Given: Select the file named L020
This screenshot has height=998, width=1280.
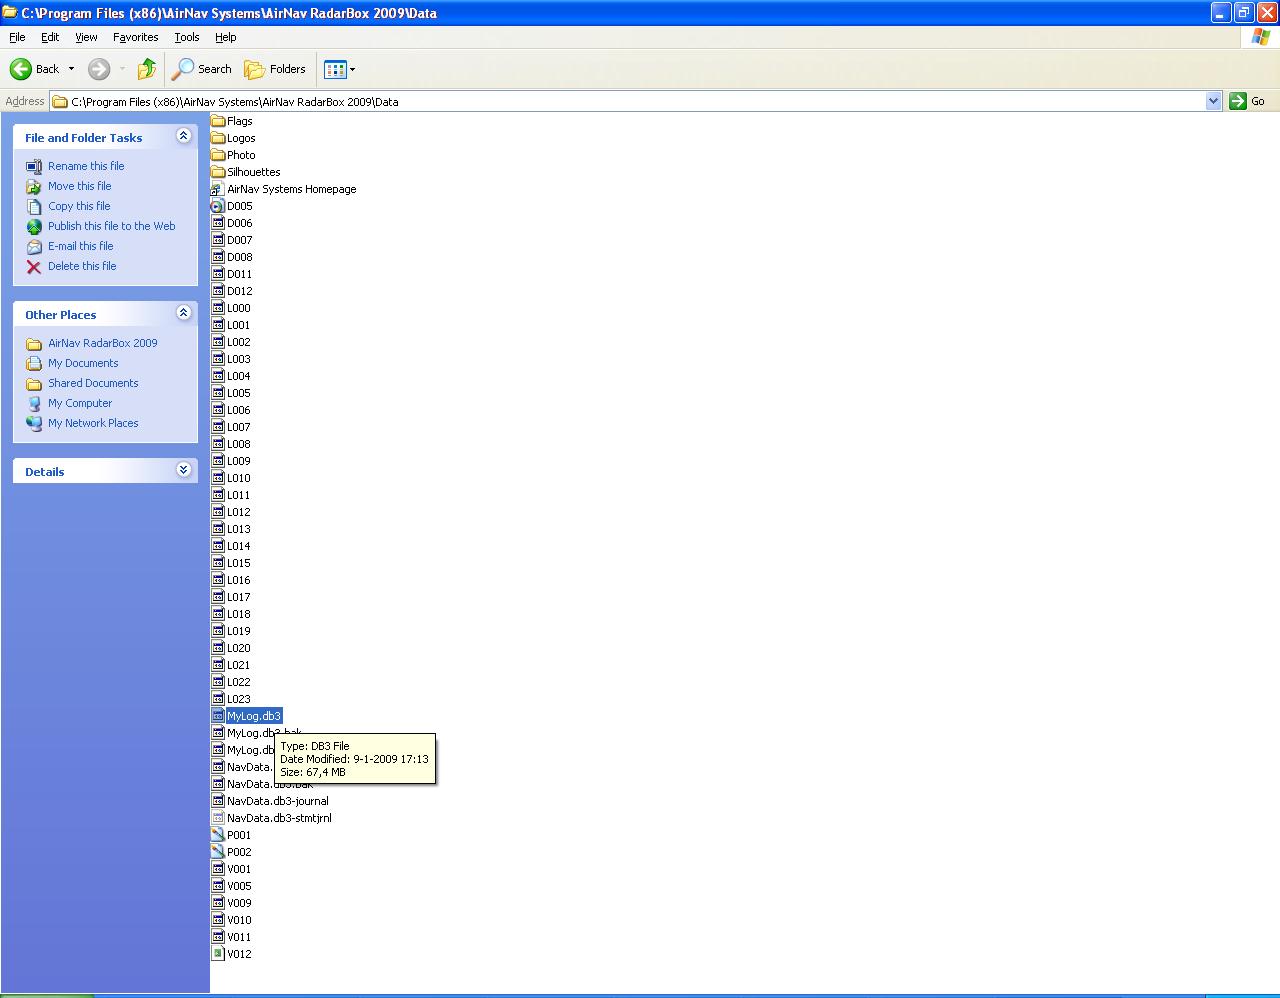Looking at the screenshot, I should [x=239, y=648].
